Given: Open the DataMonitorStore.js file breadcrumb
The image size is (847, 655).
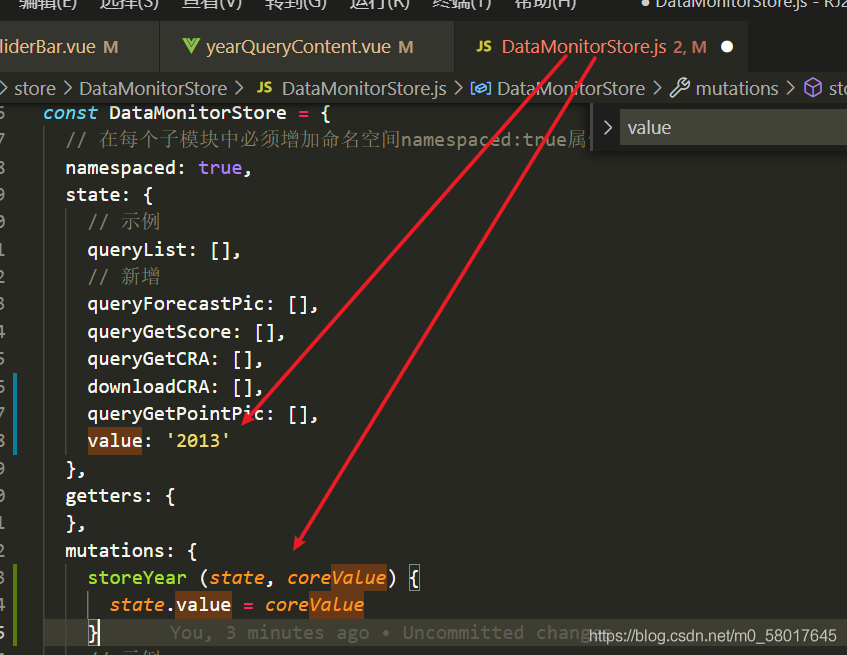Looking at the screenshot, I should pos(363,89).
